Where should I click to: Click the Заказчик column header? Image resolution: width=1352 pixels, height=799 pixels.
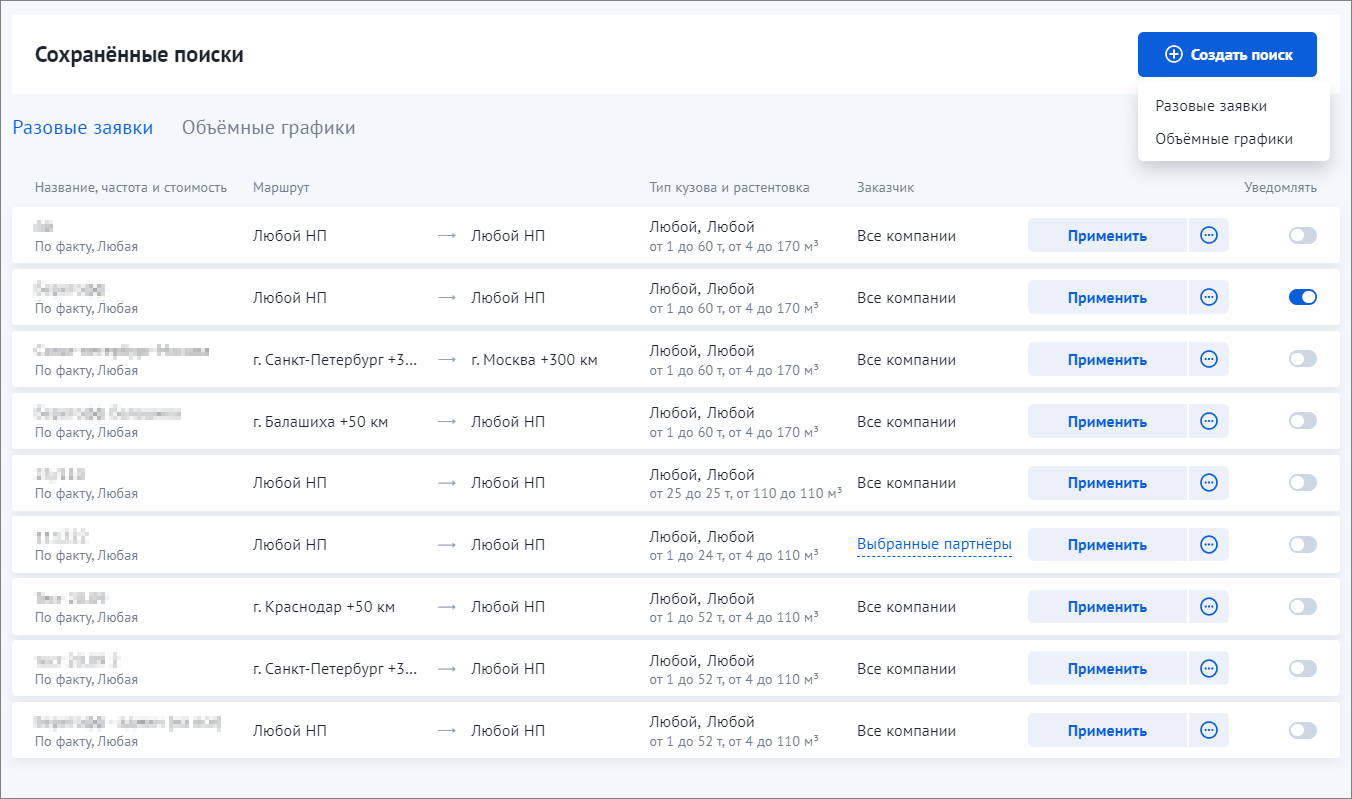(x=885, y=187)
